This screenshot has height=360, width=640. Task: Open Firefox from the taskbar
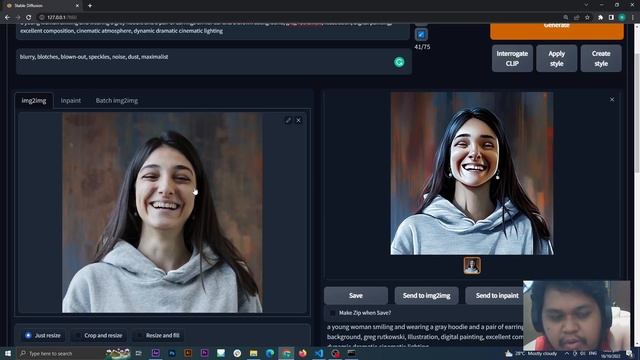pos(302,353)
